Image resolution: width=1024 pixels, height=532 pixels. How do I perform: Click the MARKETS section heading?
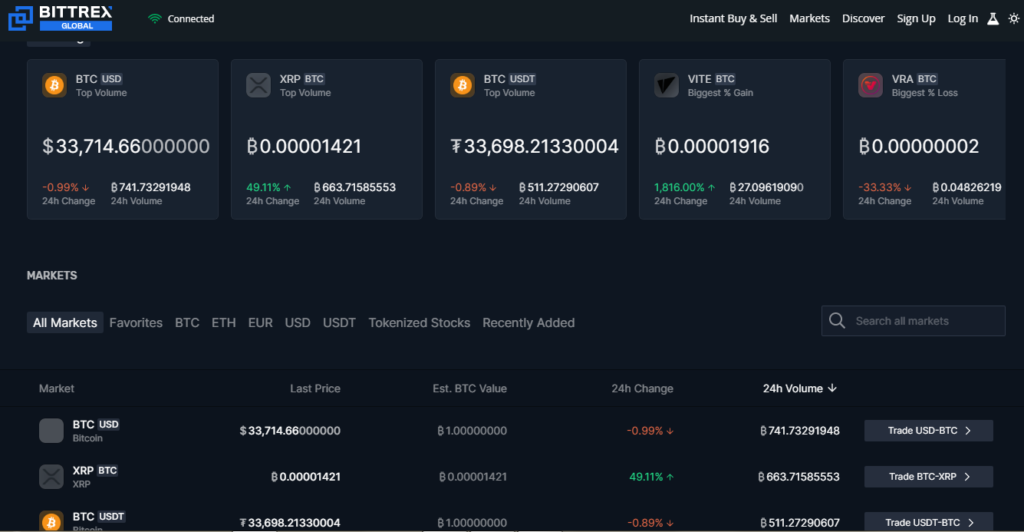tap(52, 275)
